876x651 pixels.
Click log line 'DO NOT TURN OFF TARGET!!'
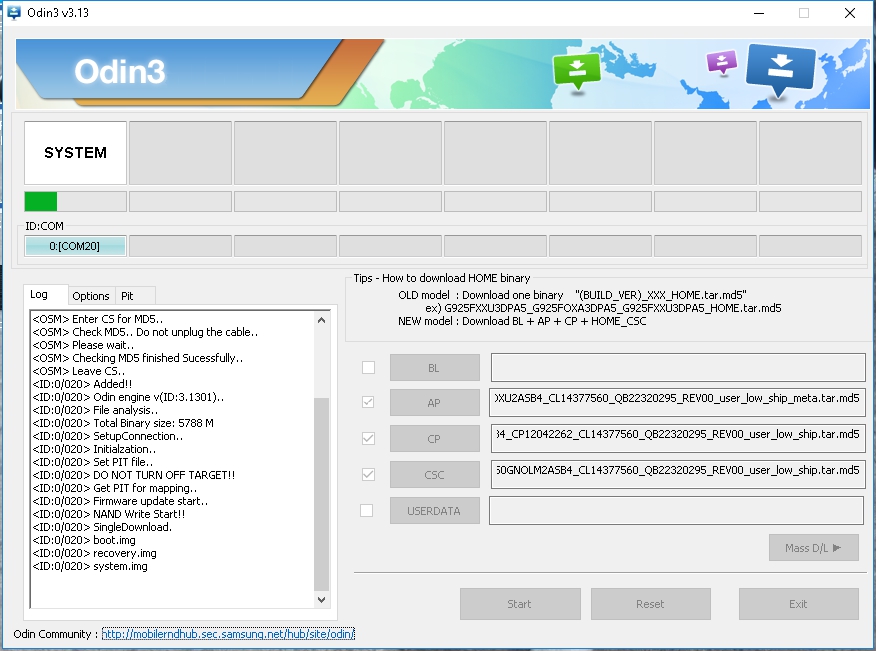(x=134, y=475)
